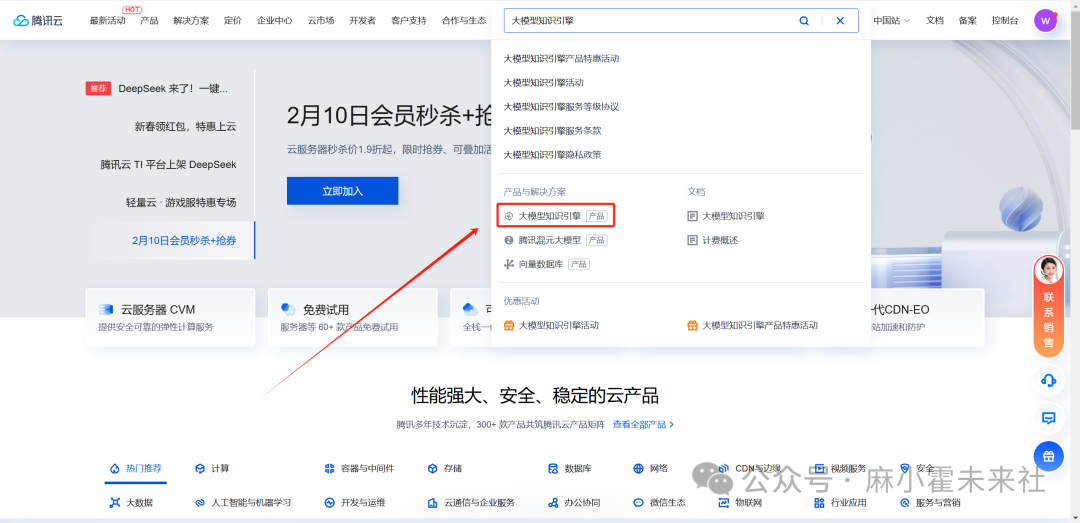Open the 最新活动 menu

point(107,21)
